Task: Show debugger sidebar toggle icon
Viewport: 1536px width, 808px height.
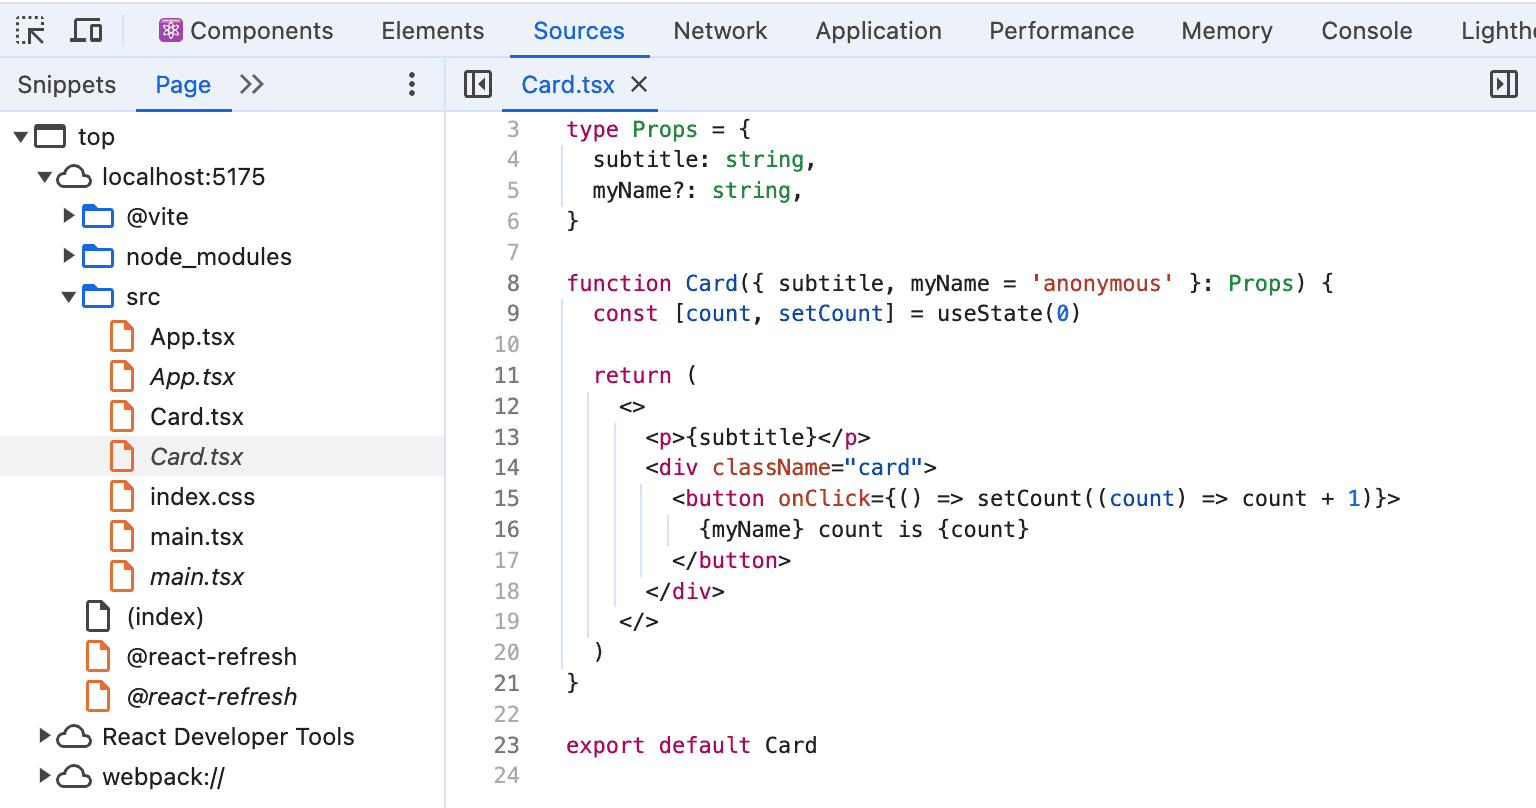Action: 1504,85
